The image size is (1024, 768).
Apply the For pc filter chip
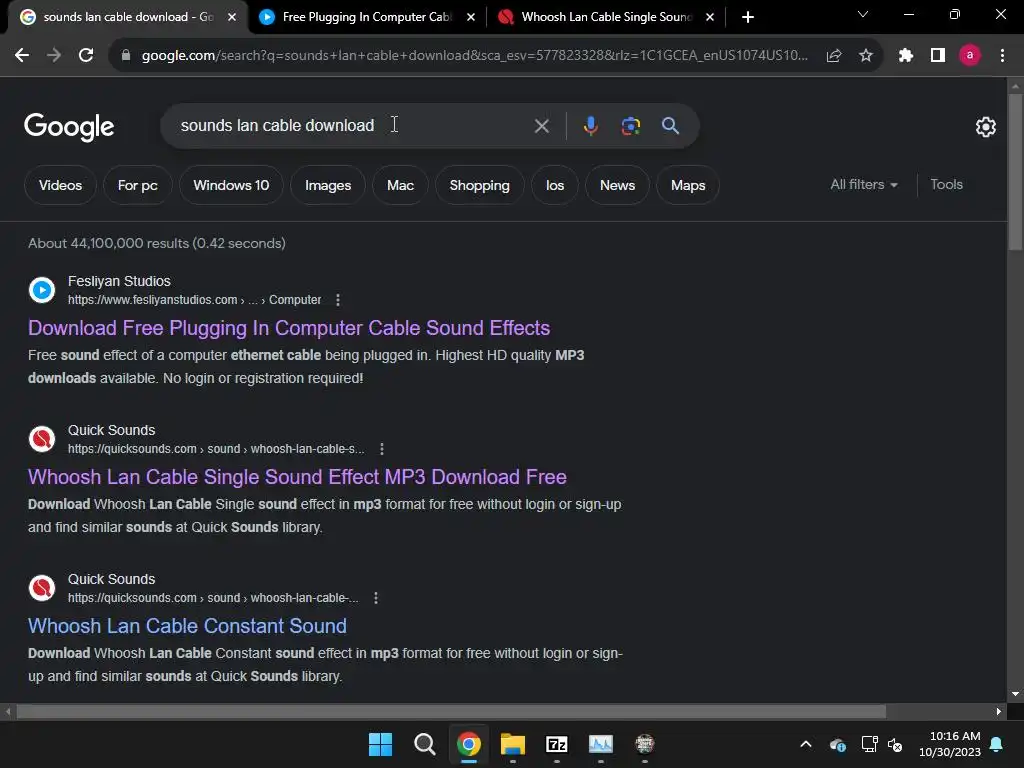coord(138,185)
